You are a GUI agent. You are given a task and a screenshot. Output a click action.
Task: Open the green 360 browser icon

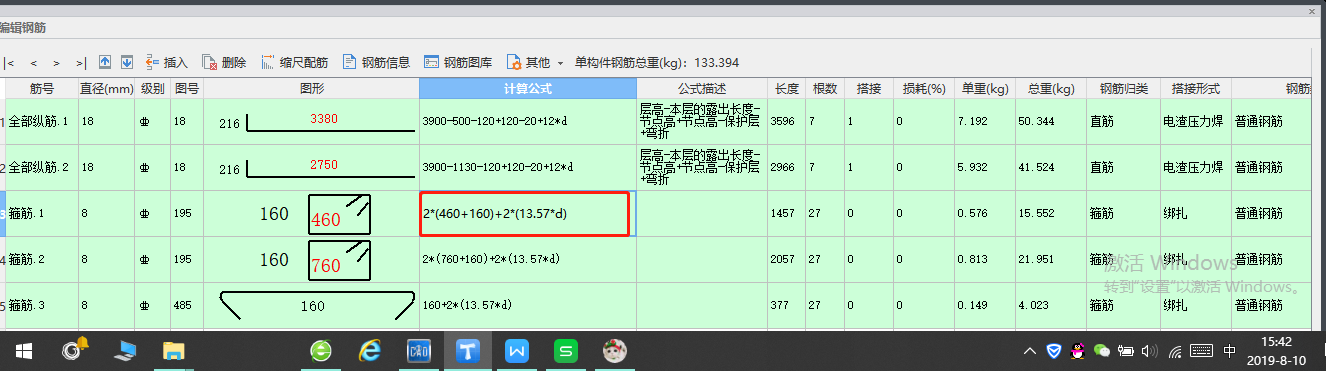coord(321,351)
